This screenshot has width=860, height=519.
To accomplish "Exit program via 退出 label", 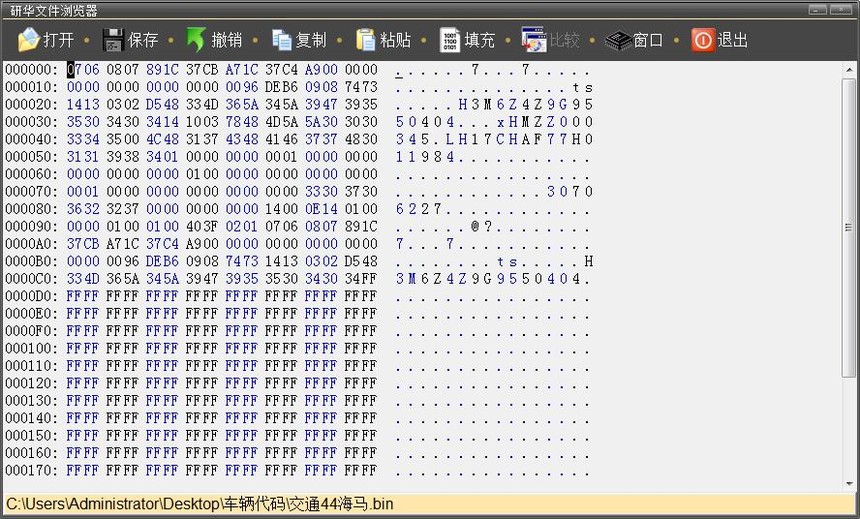I will point(732,40).
